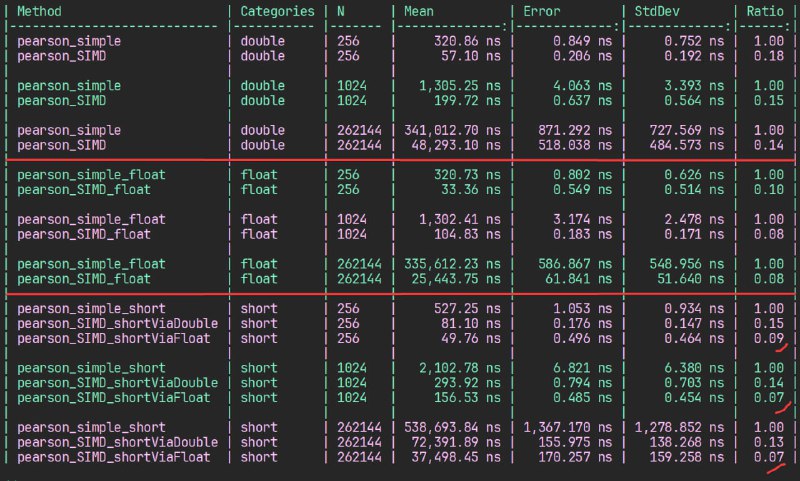Click mean value 37,498.45 ns
The image size is (800, 481).
pyautogui.click(x=456, y=457)
